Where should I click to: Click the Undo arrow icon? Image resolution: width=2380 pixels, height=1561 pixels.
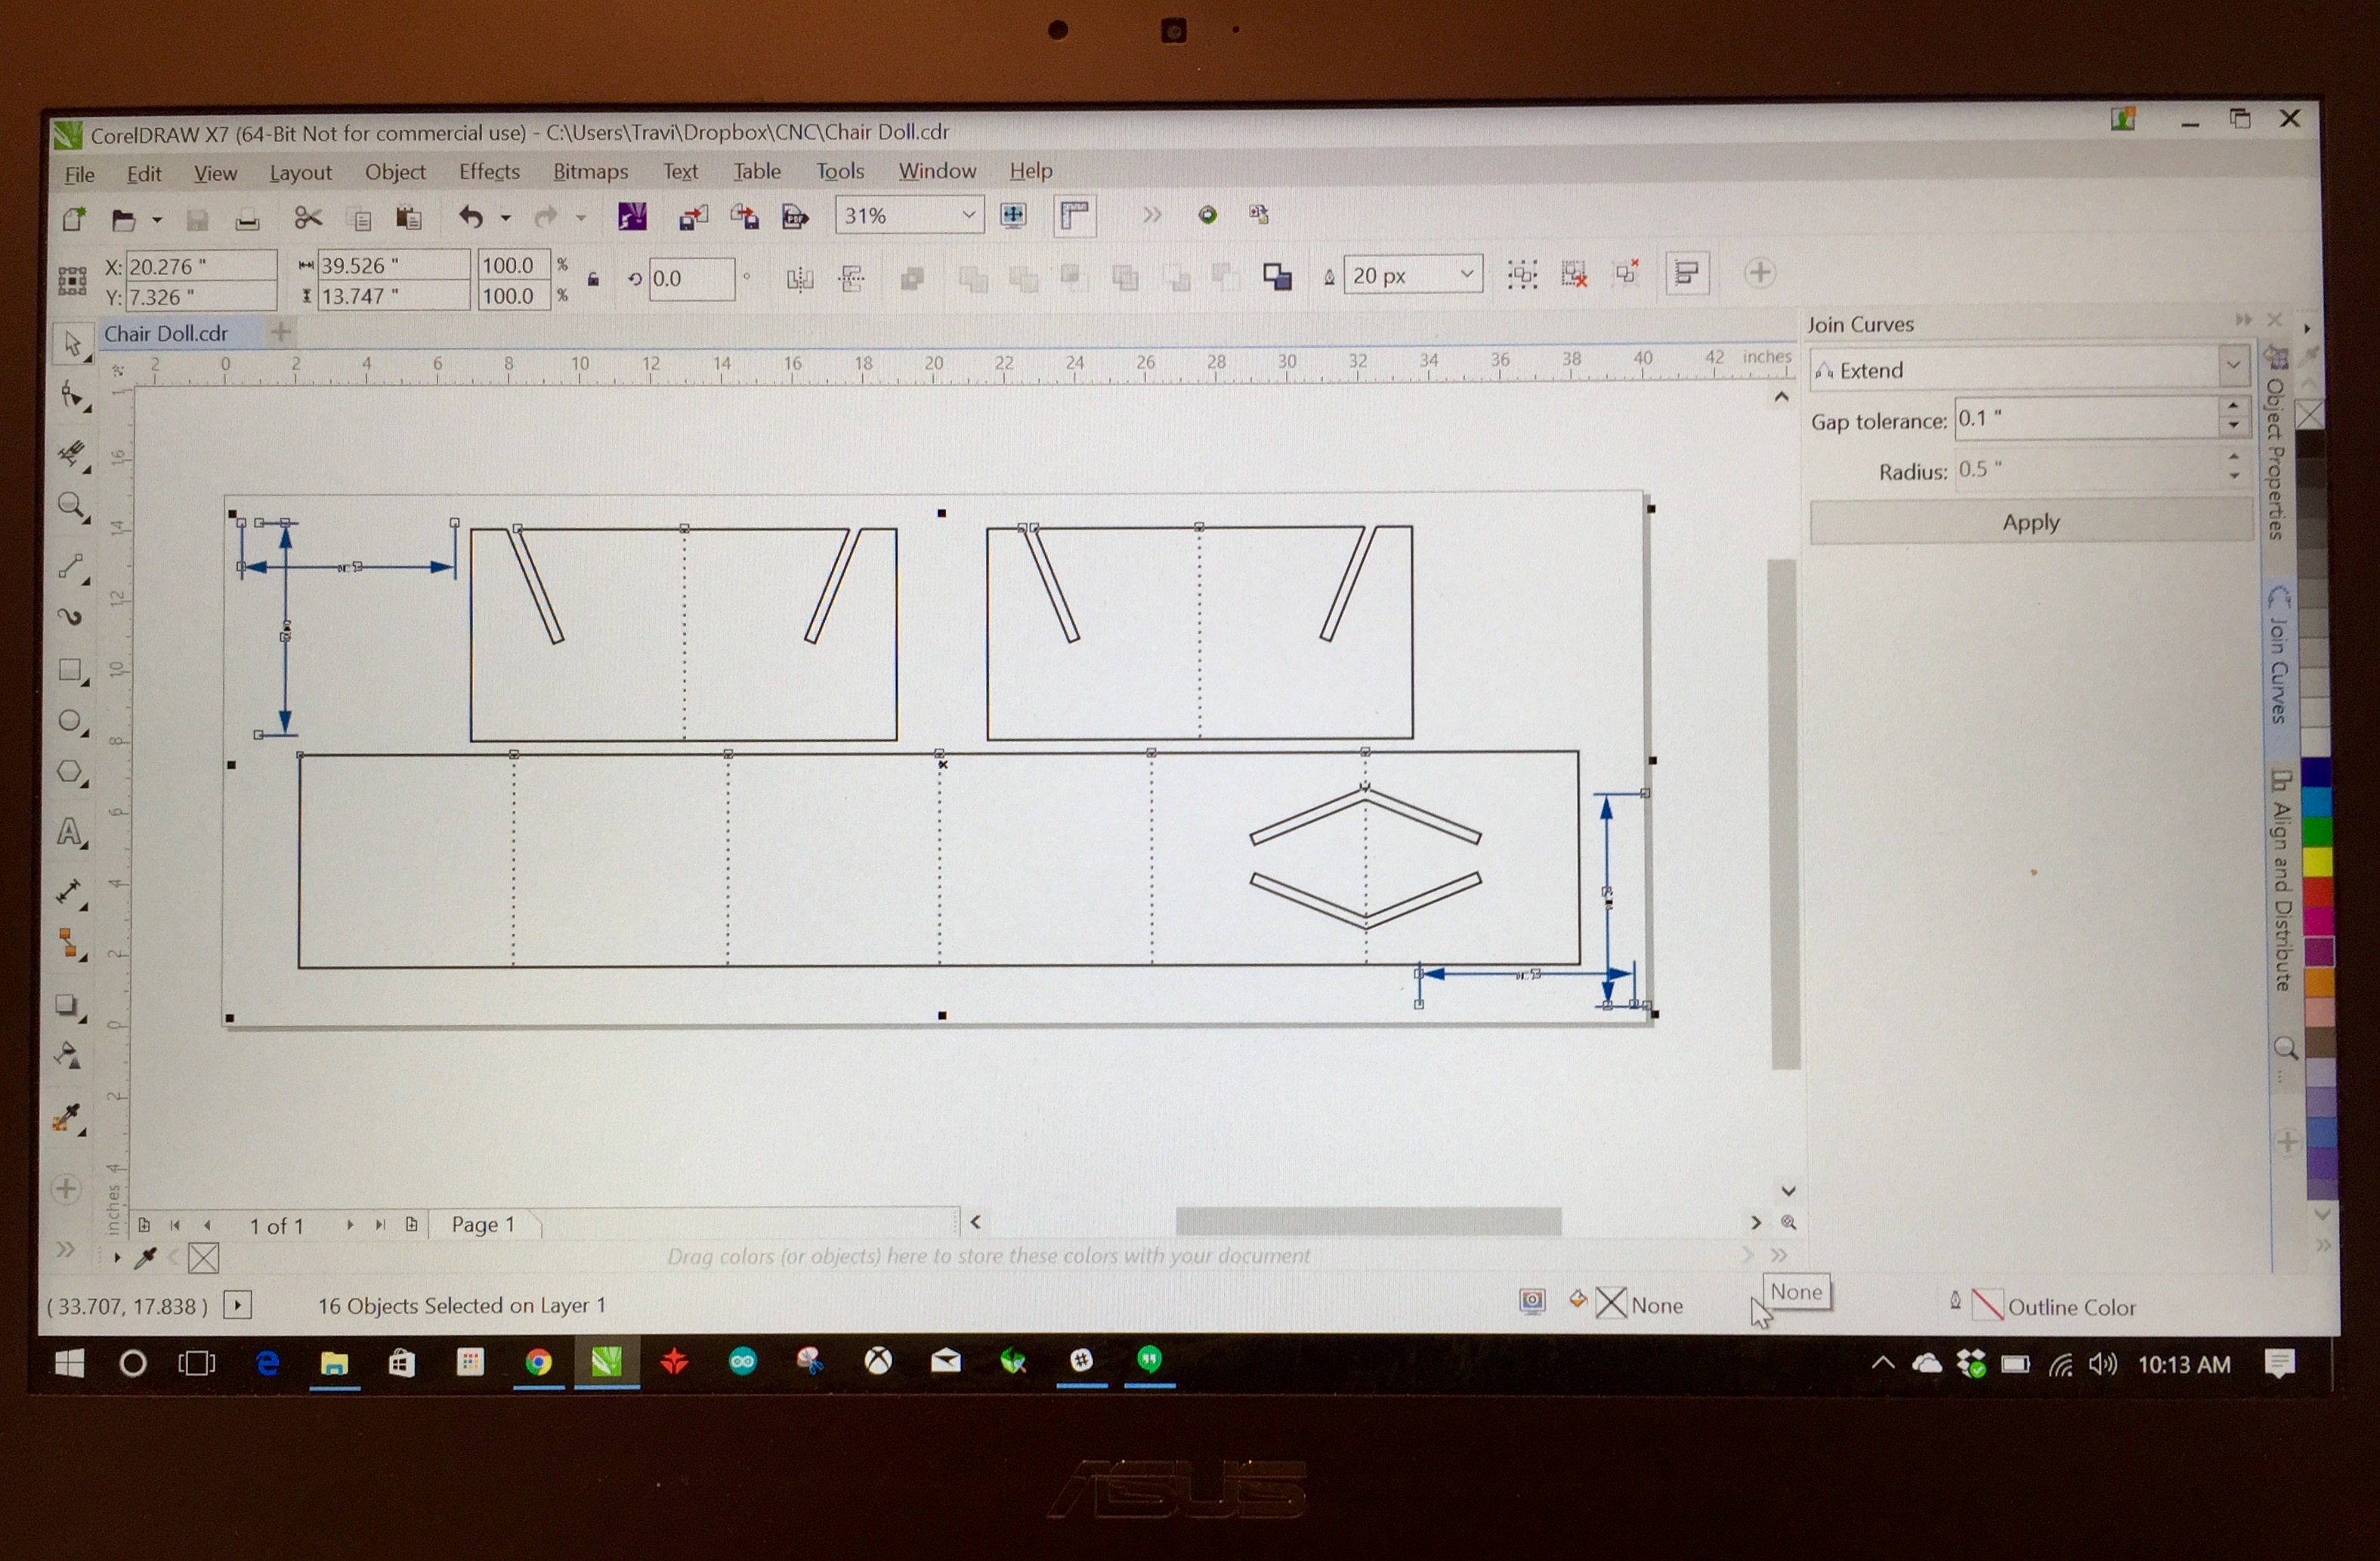(470, 216)
